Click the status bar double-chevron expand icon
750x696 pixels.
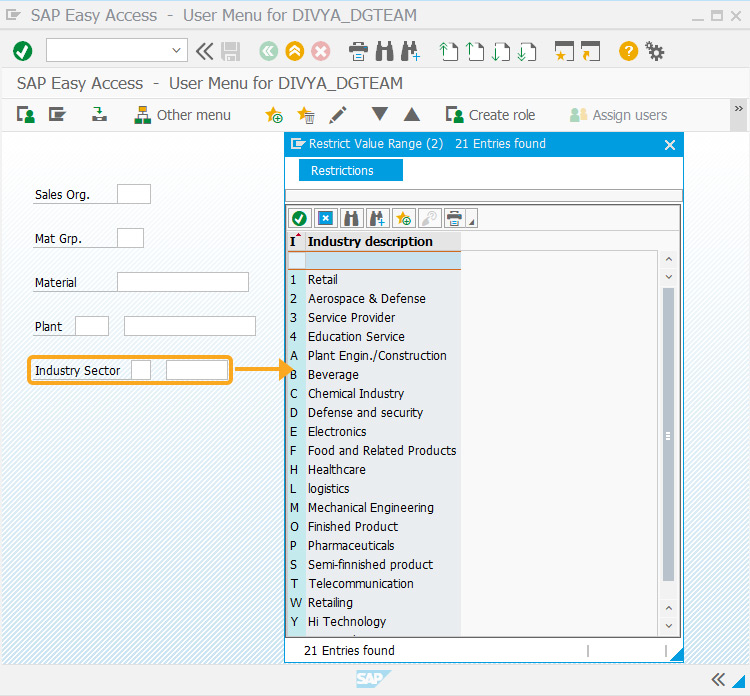[717, 679]
